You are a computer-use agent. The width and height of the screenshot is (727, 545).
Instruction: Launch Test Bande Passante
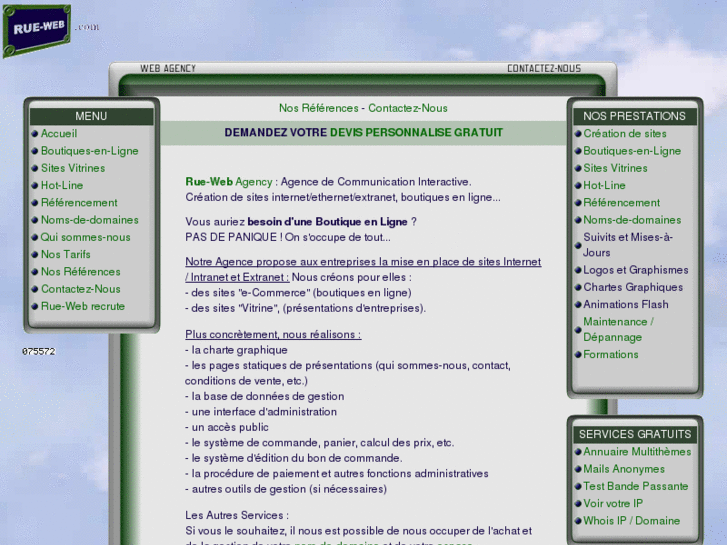pos(636,486)
